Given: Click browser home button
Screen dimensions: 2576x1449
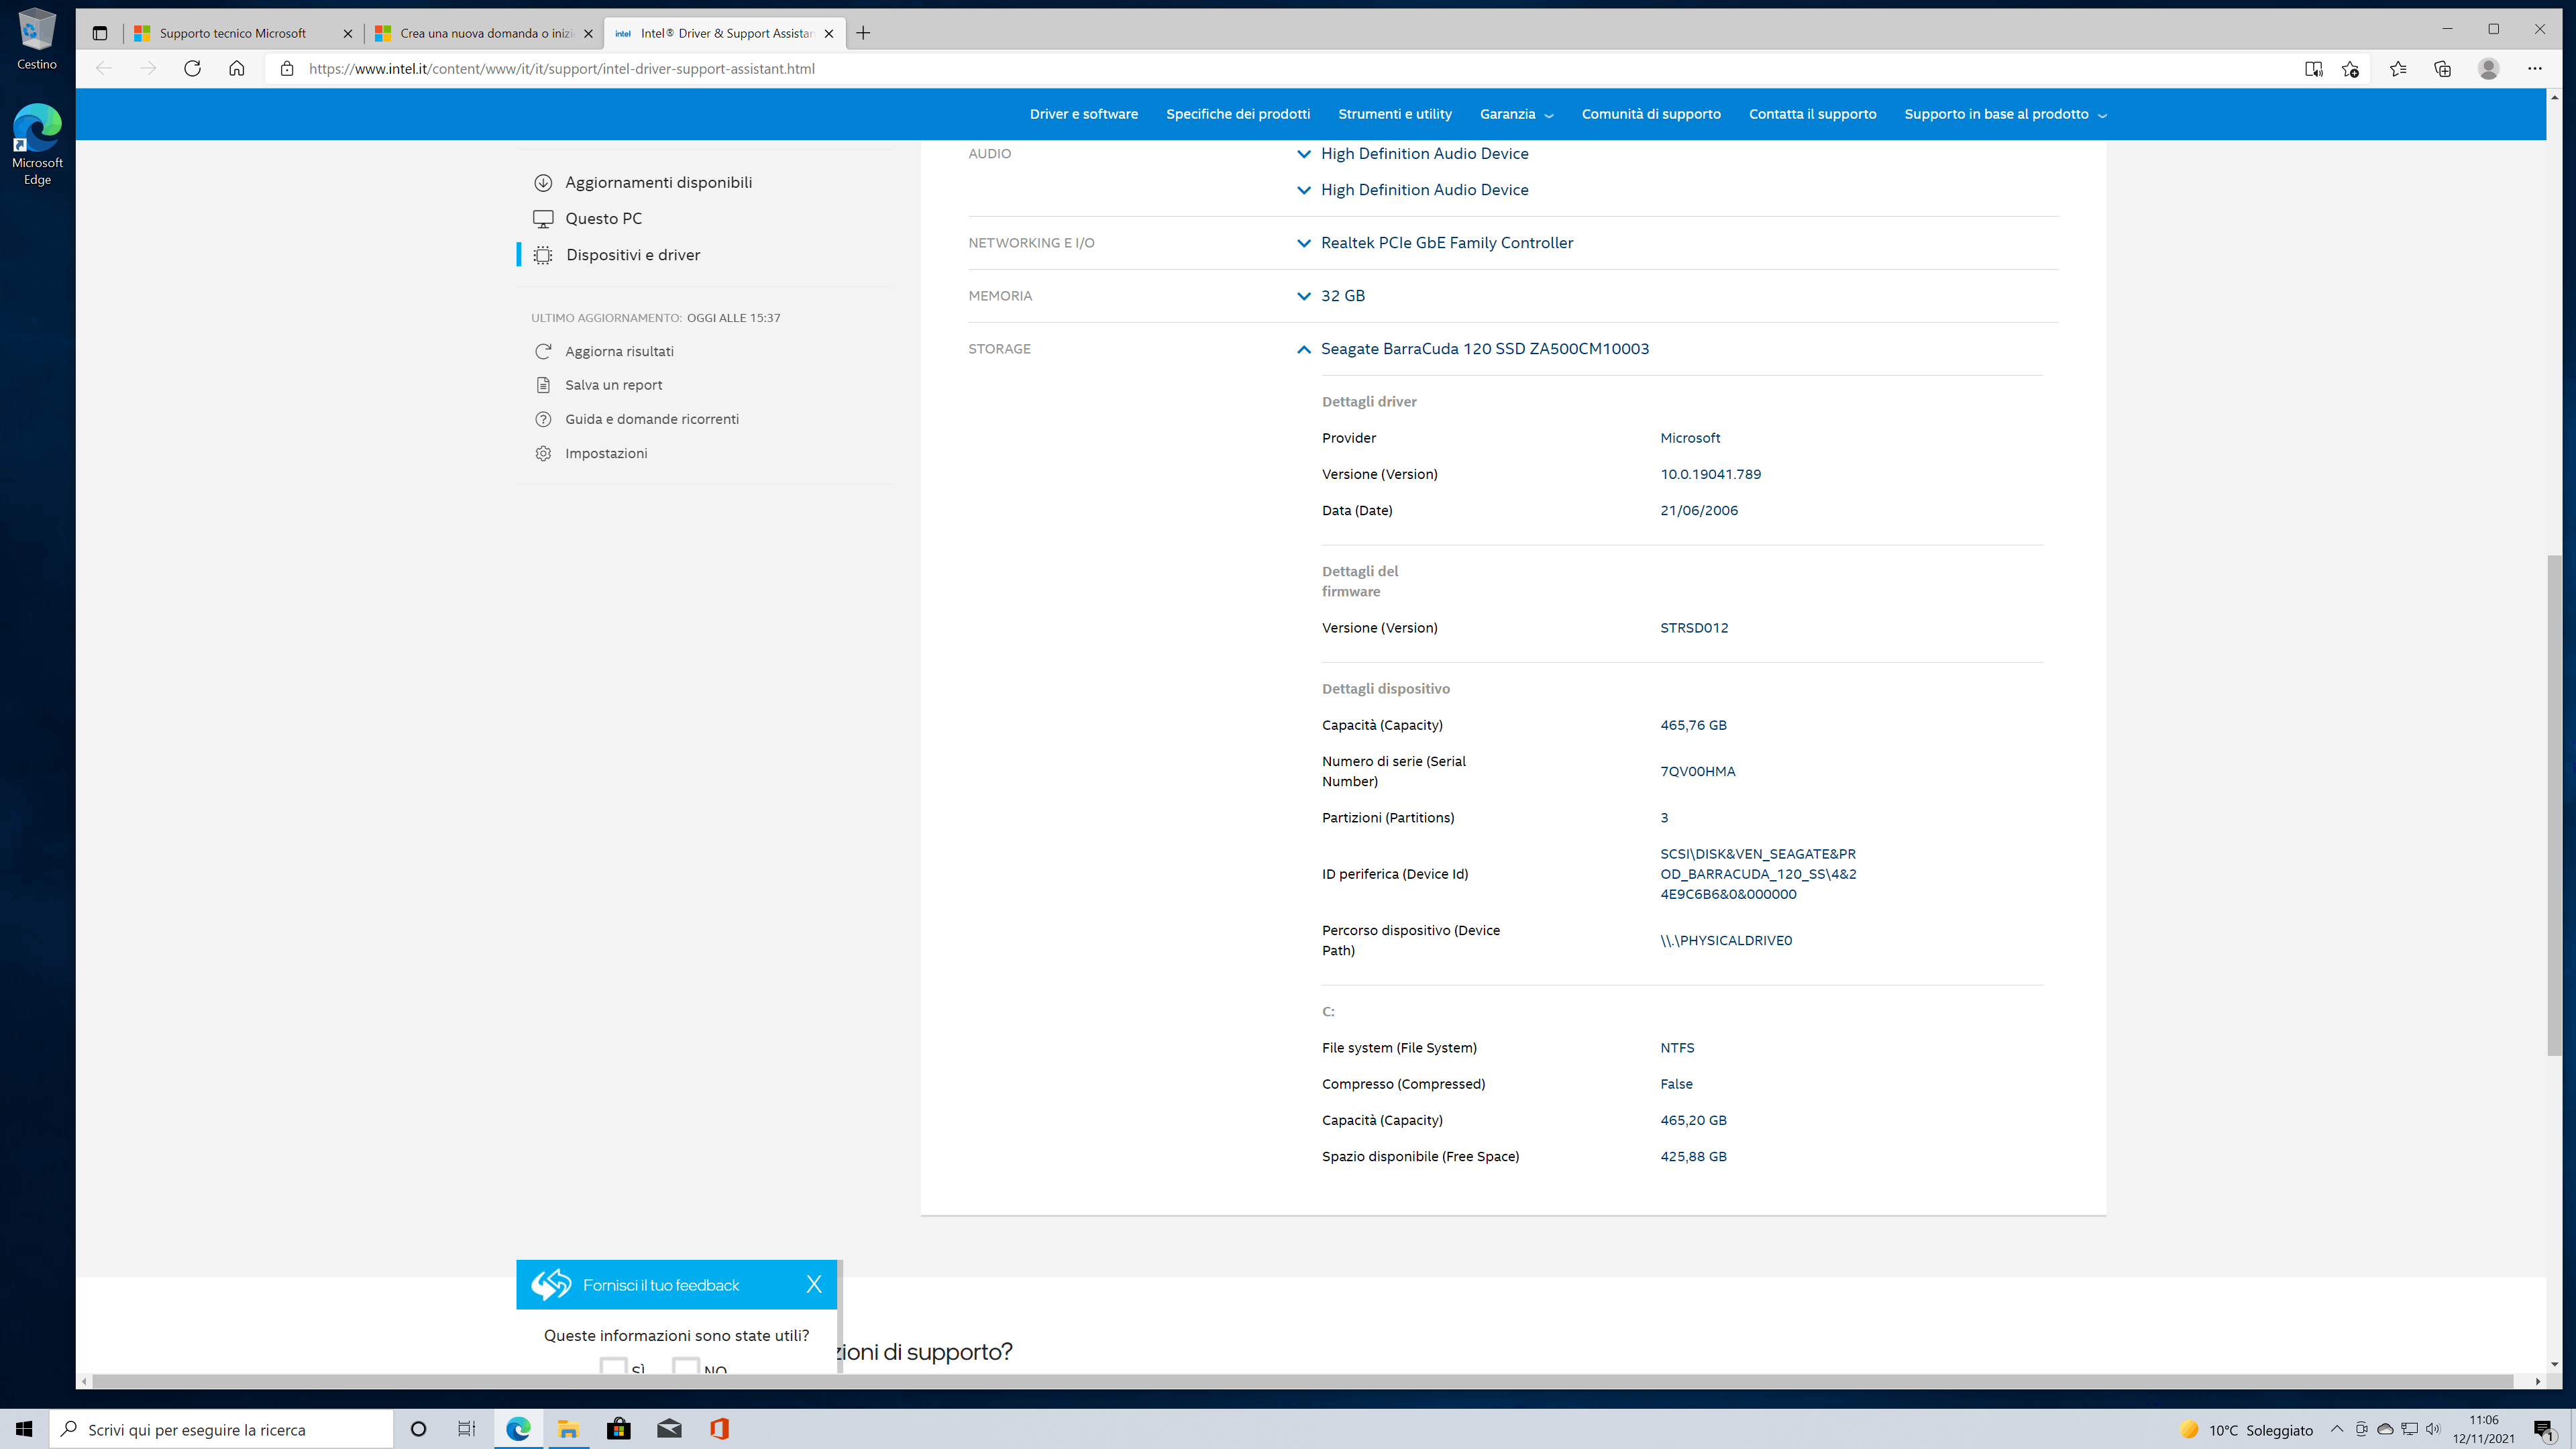Looking at the screenshot, I should (x=236, y=68).
